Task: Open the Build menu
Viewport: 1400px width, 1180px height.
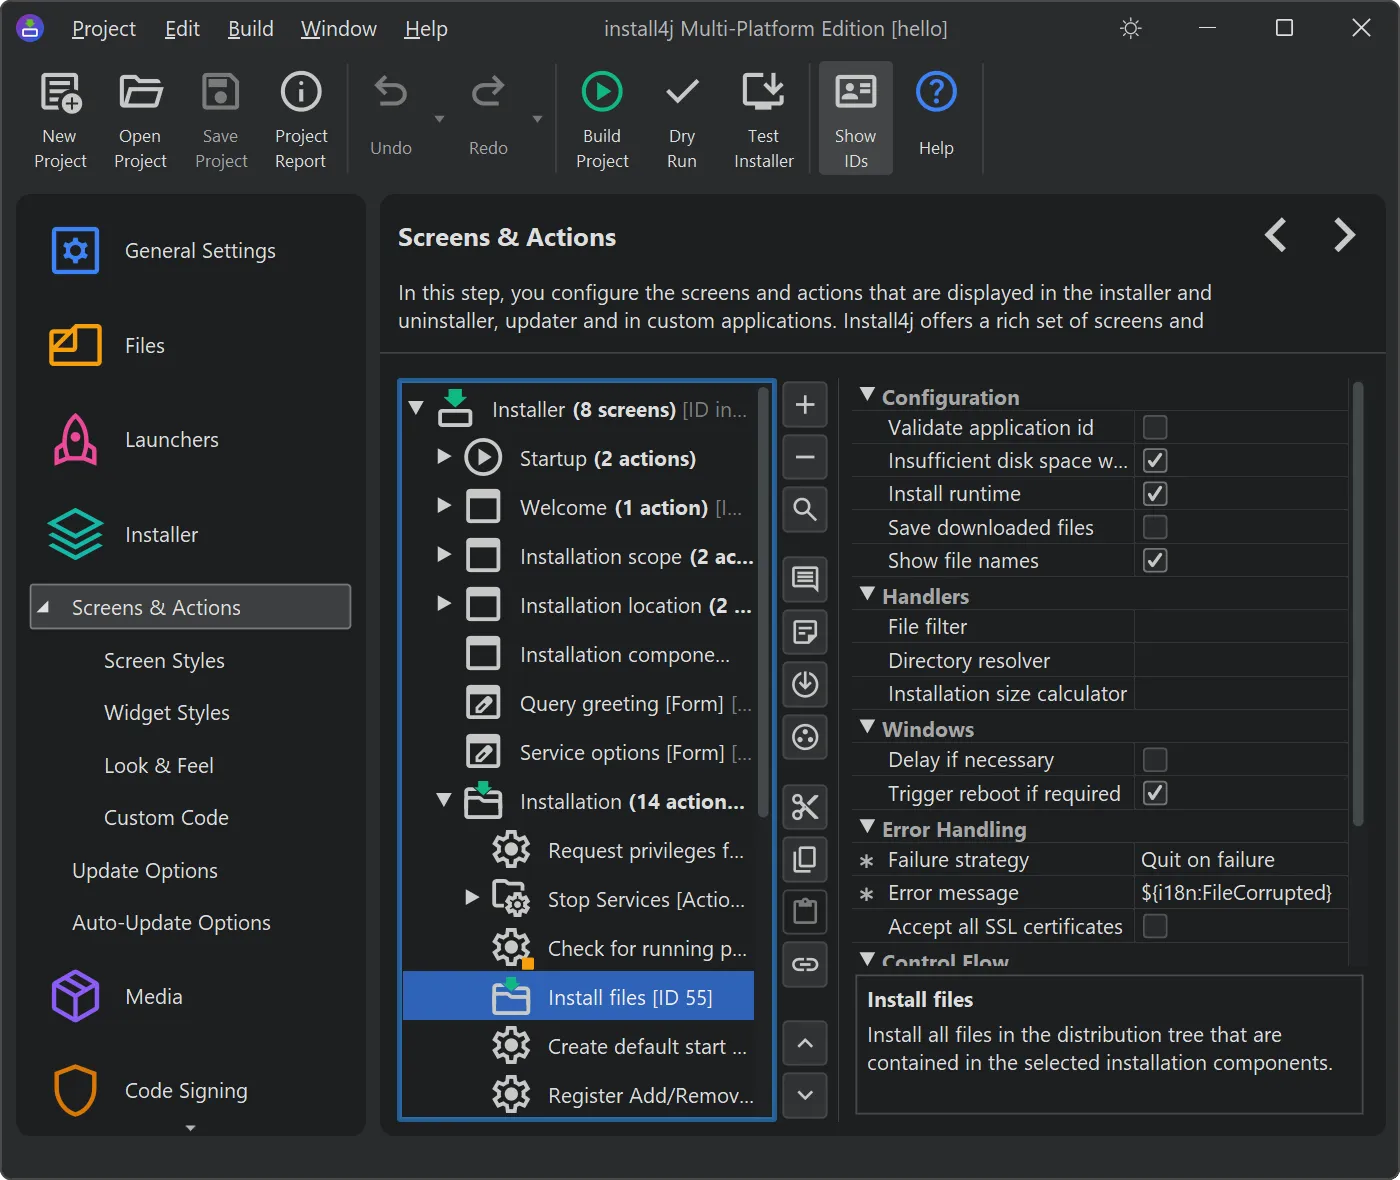Action: [x=250, y=29]
